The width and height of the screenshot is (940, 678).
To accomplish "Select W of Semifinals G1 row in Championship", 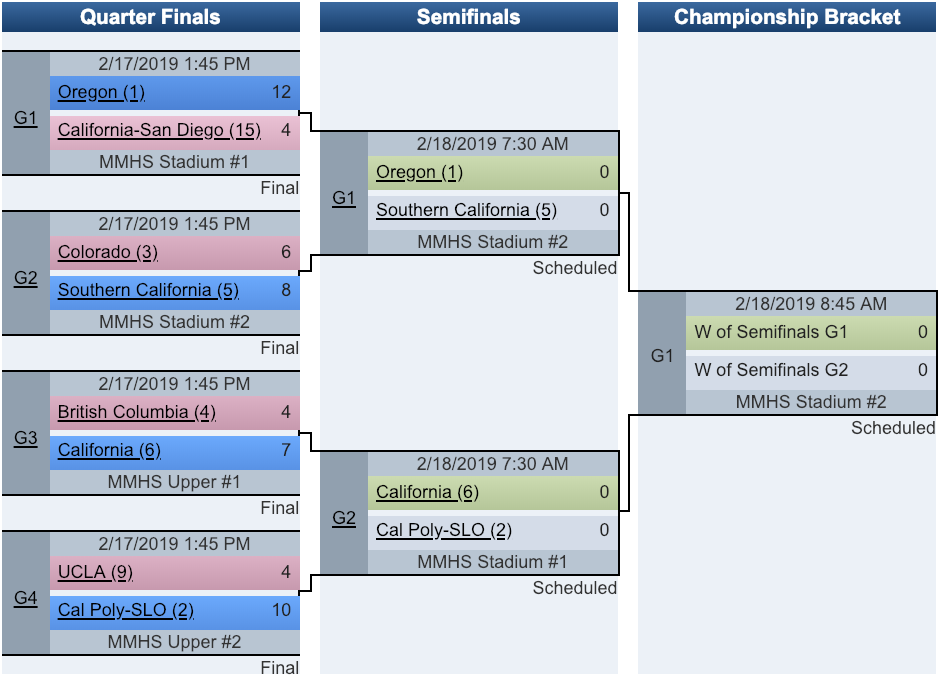I will click(x=811, y=333).
